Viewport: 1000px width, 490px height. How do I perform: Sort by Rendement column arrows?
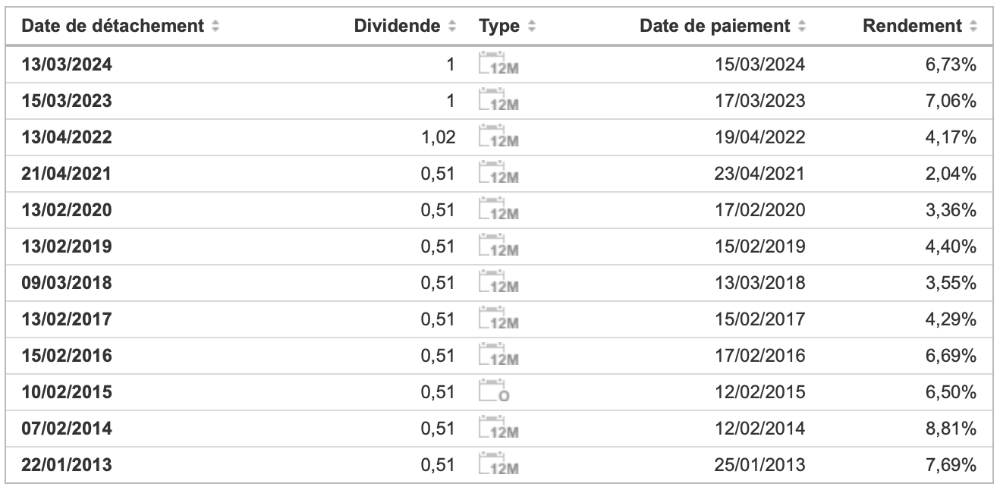pos(972,25)
